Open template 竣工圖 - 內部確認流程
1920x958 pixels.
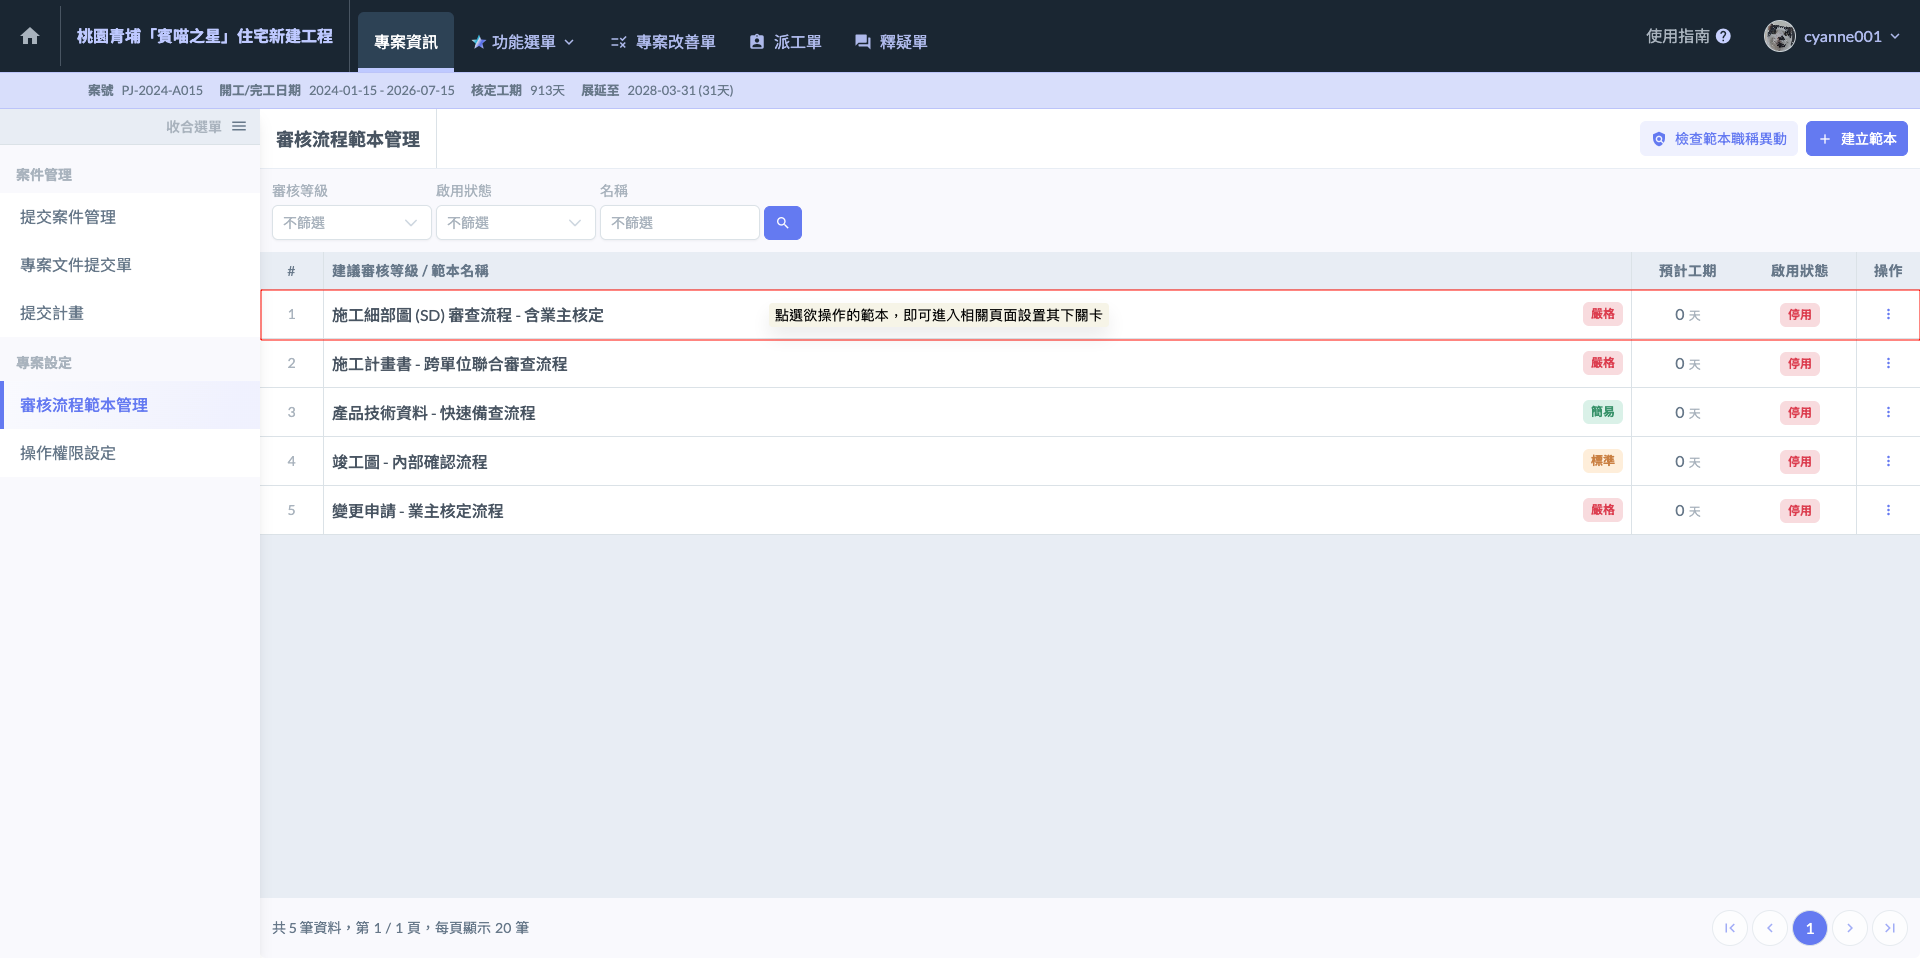tap(410, 462)
